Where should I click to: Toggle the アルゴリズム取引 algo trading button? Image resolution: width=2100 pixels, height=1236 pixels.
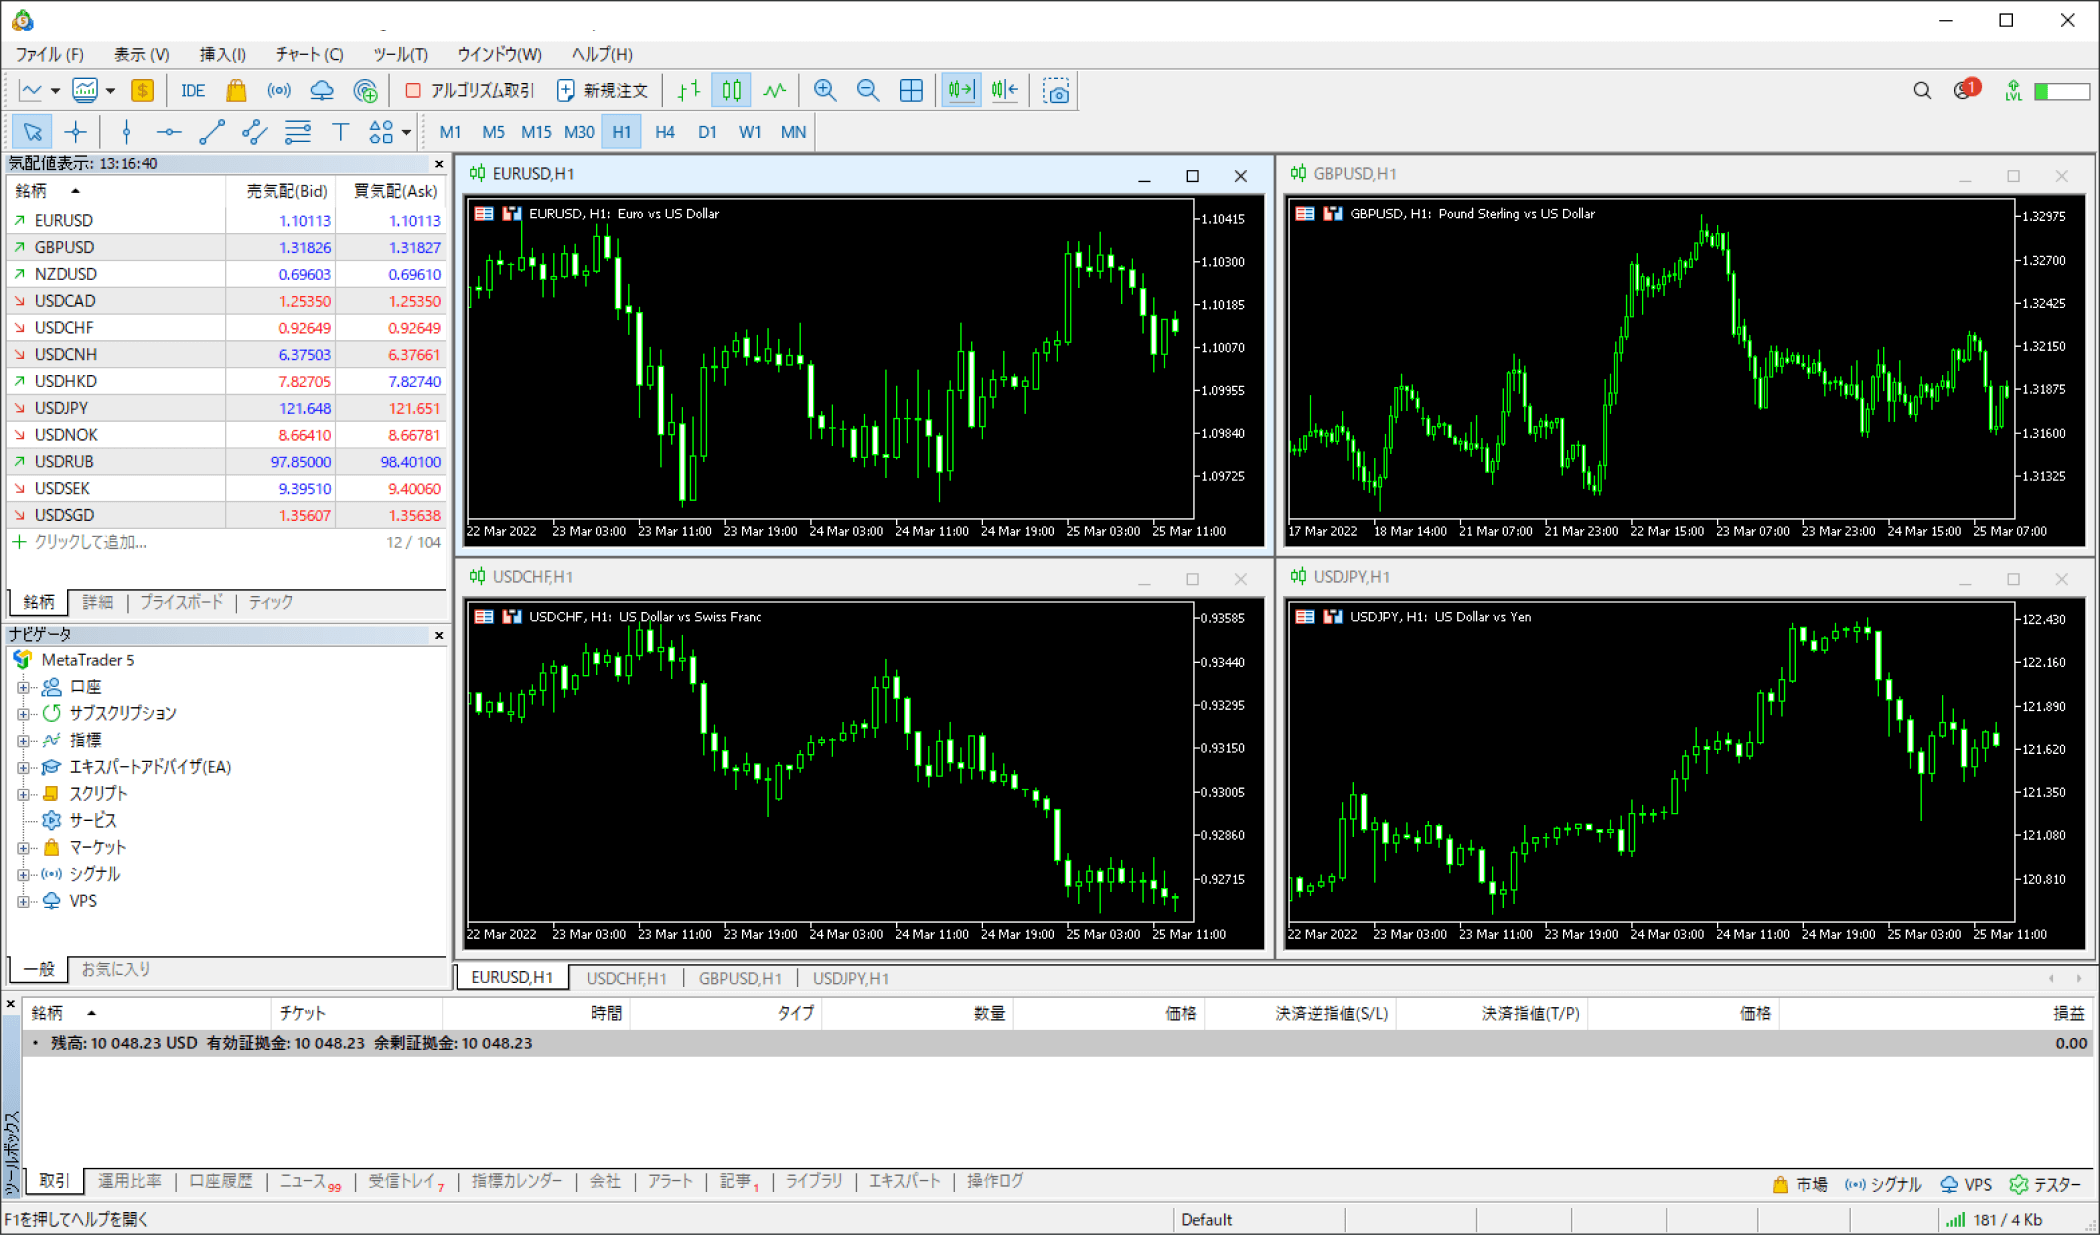[x=470, y=91]
